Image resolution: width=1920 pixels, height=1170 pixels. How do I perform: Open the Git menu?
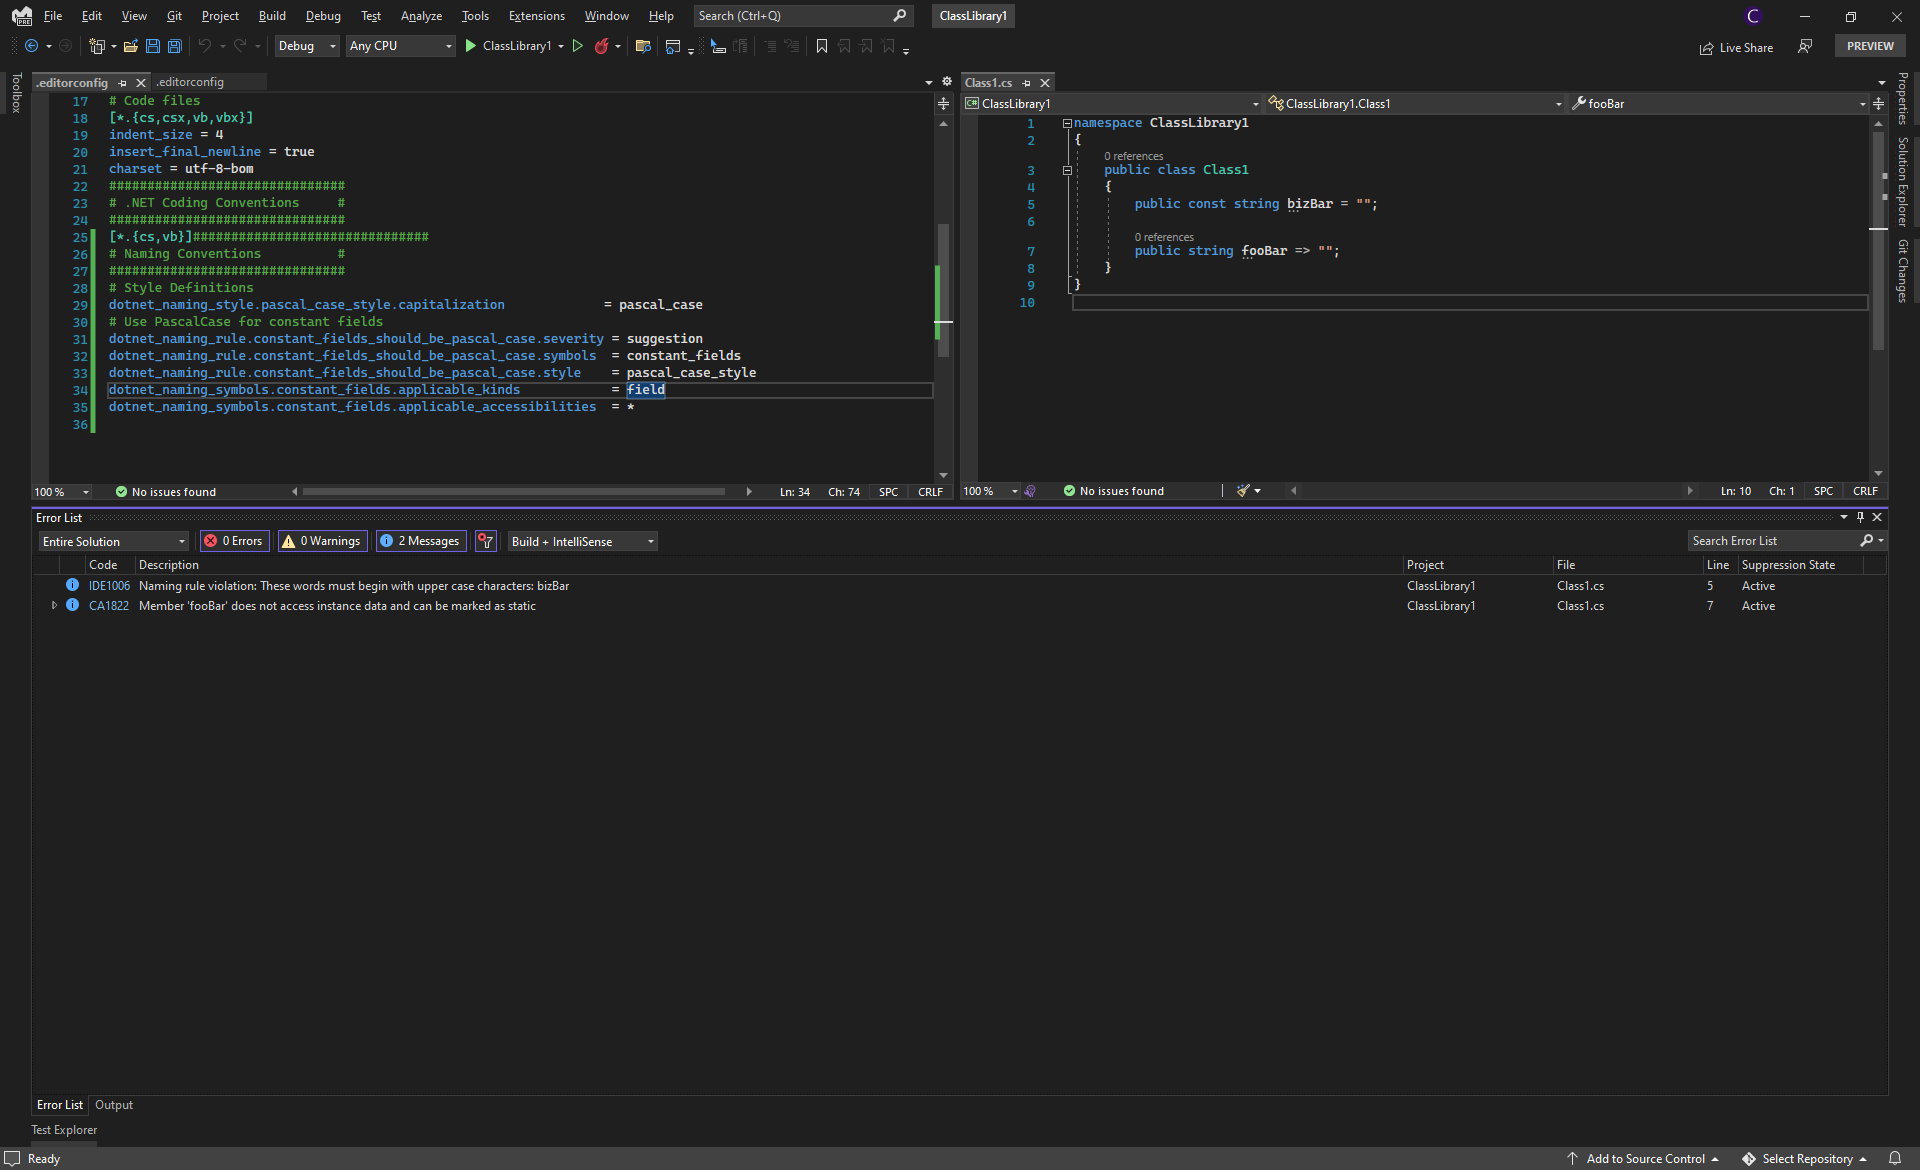tap(173, 15)
